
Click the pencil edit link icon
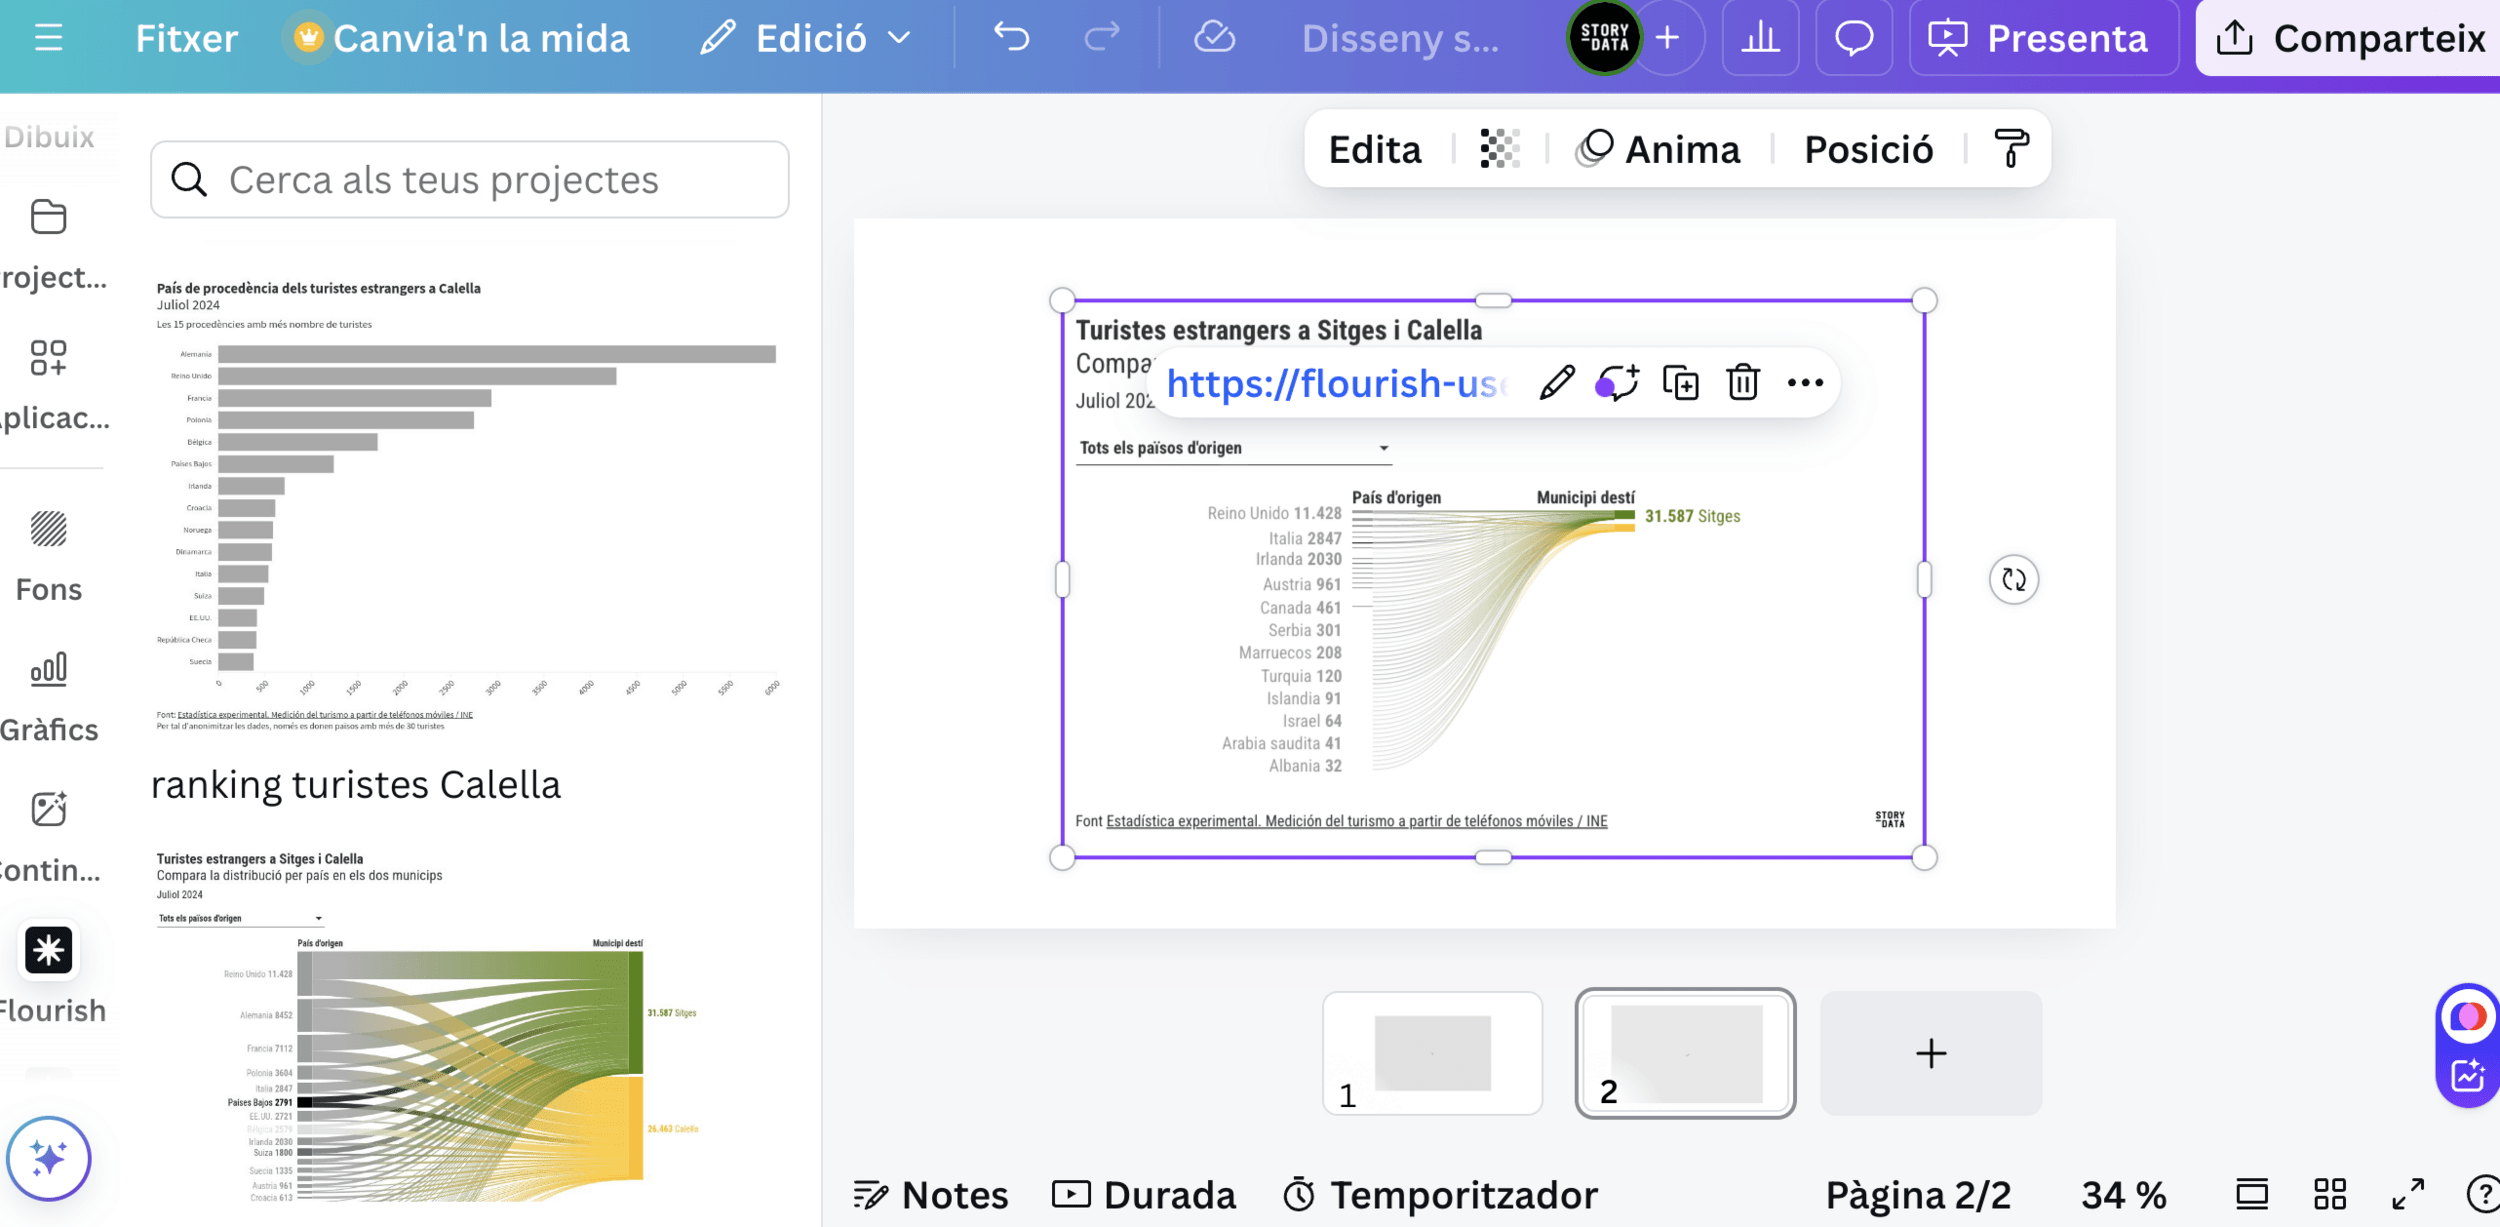[x=1556, y=382]
